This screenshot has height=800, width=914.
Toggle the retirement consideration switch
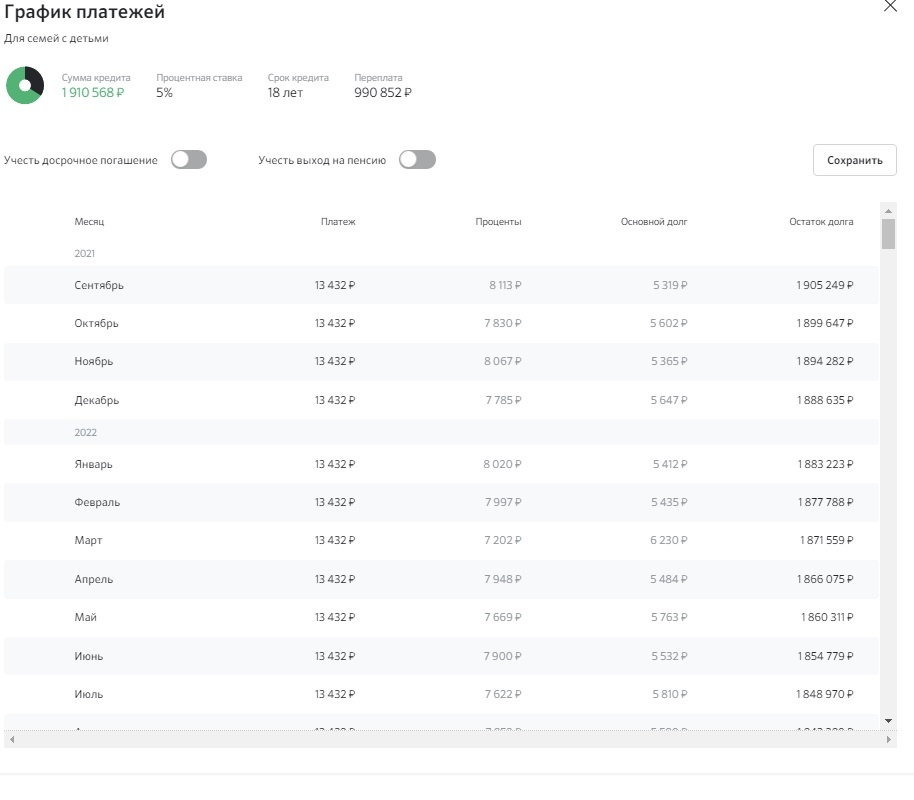click(x=417, y=160)
